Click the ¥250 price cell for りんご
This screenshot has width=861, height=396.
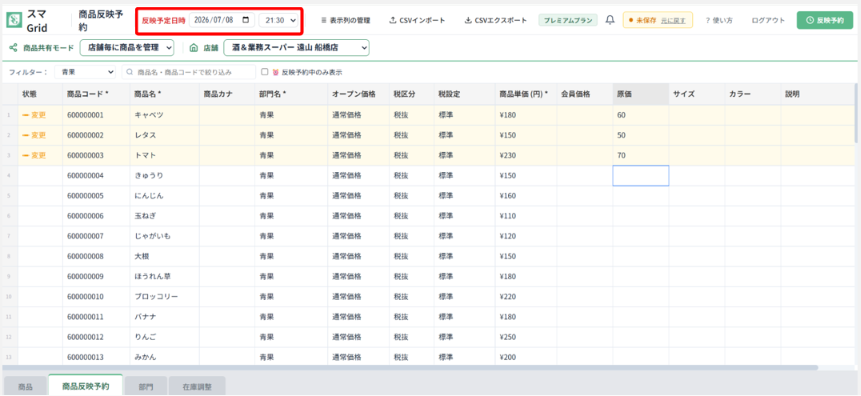[526, 337]
